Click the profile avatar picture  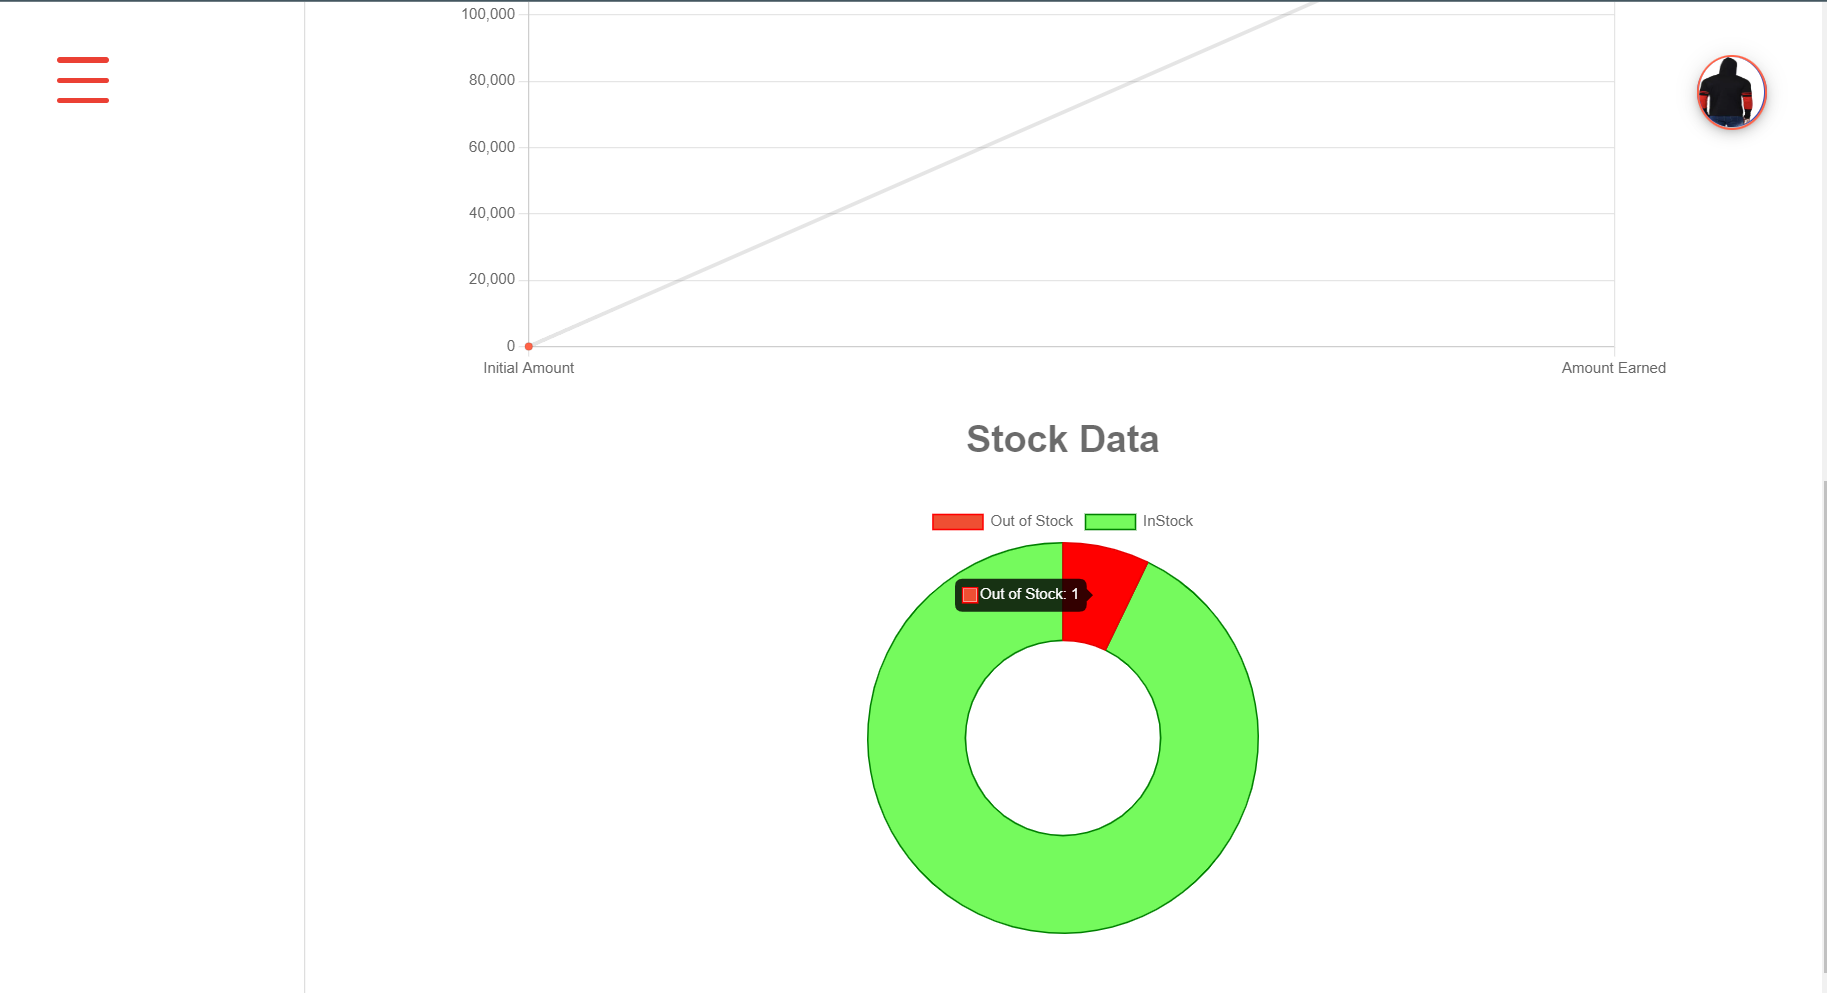tap(1731, 92)
